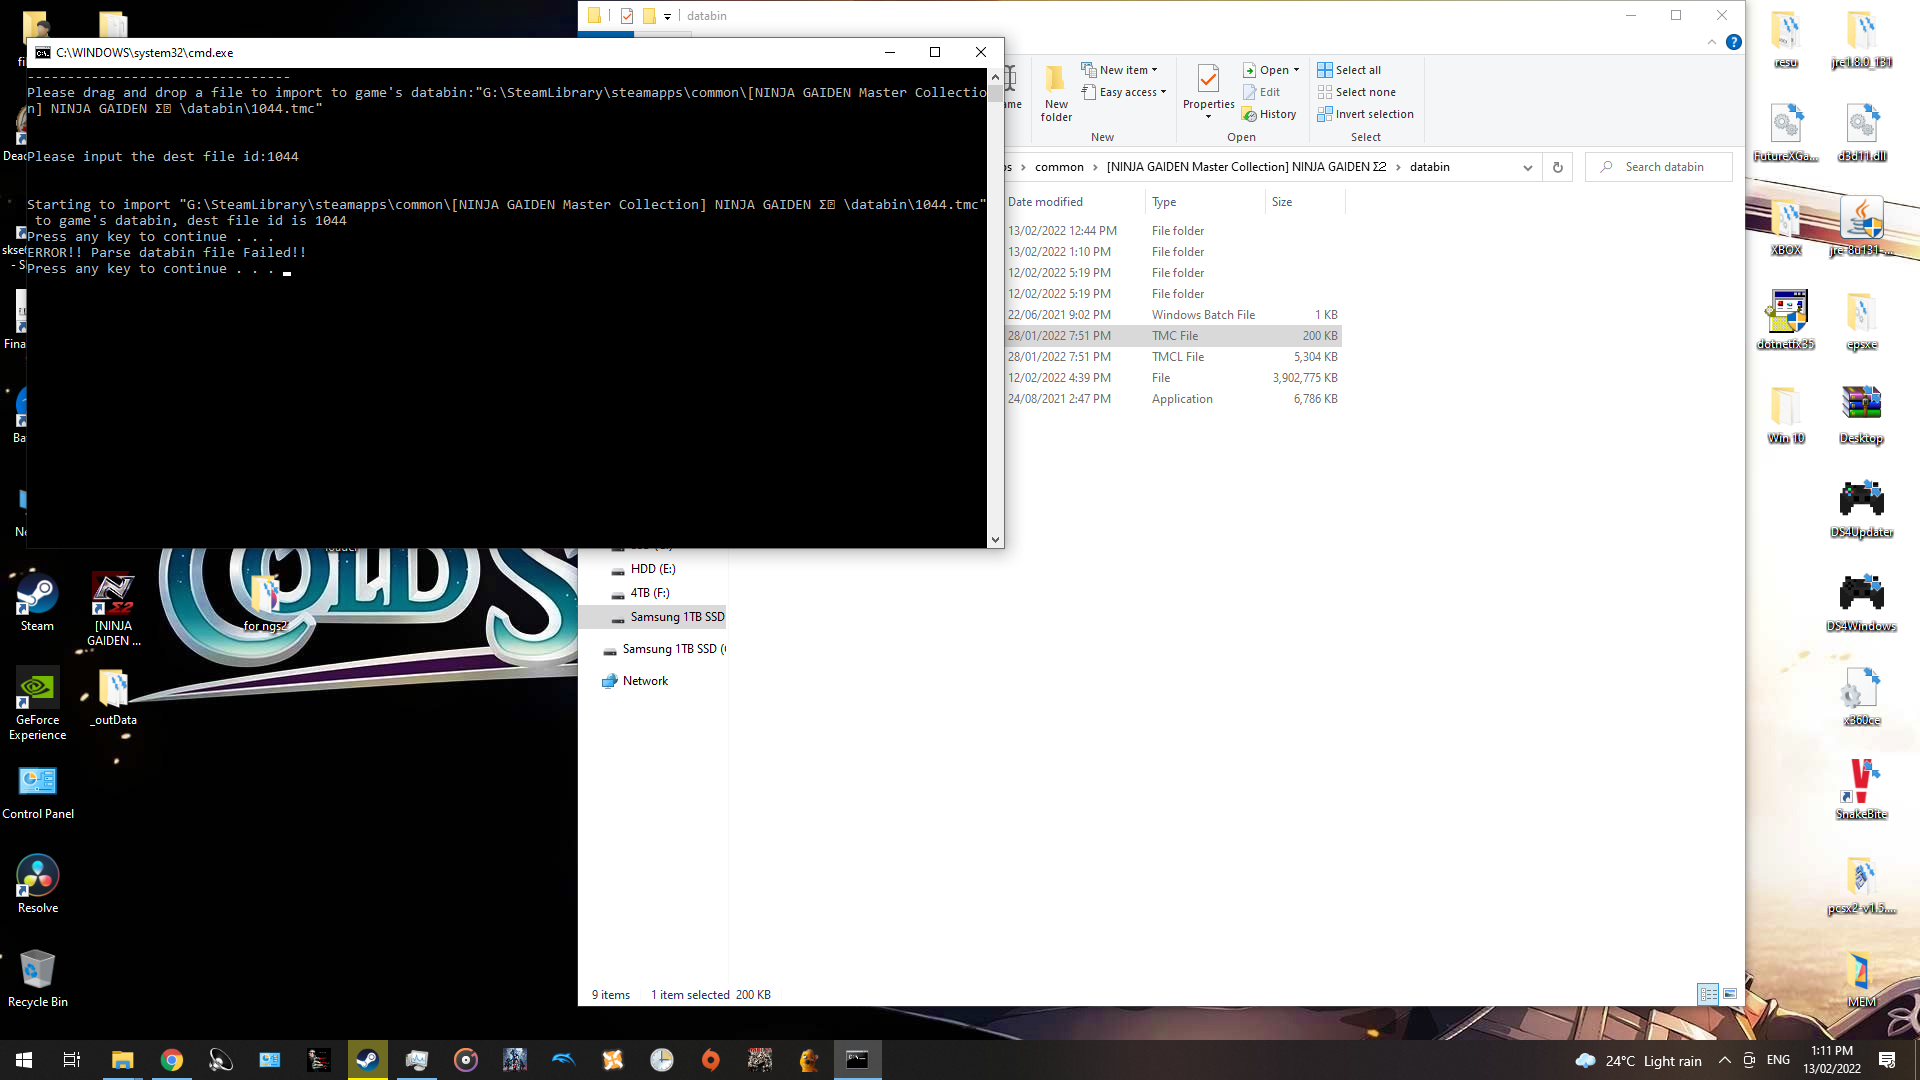
Task: Select the GeForce Experience desktop icon
Action: click(37, 704)
